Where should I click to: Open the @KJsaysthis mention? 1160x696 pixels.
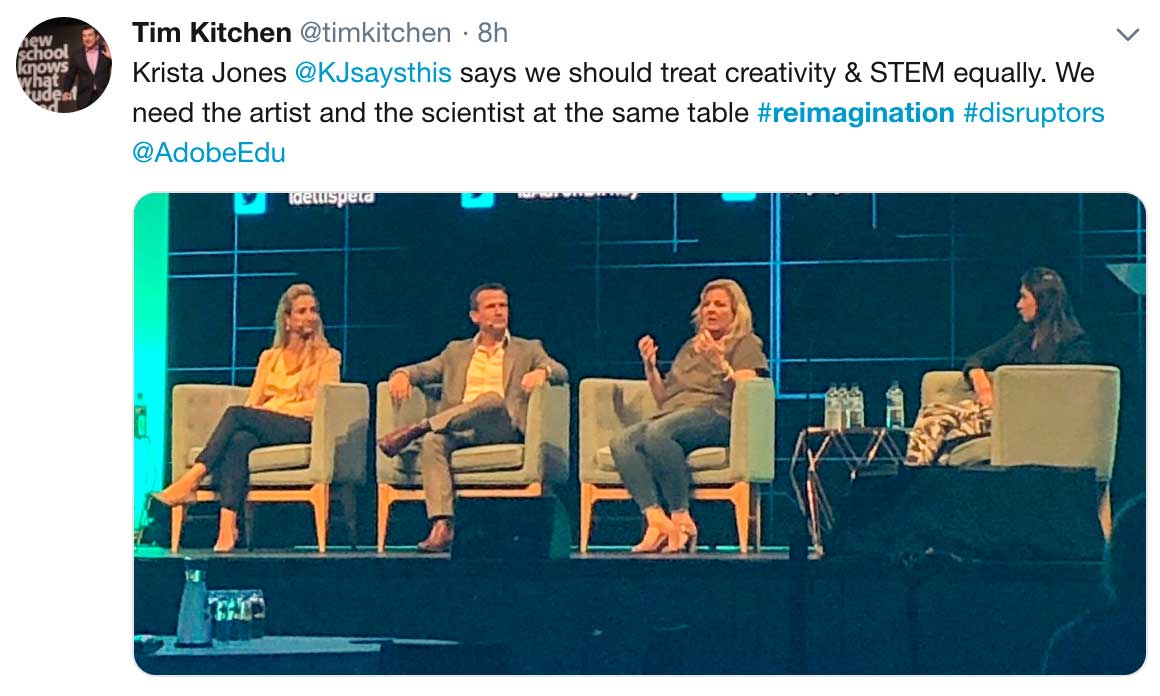coord(372,73)
